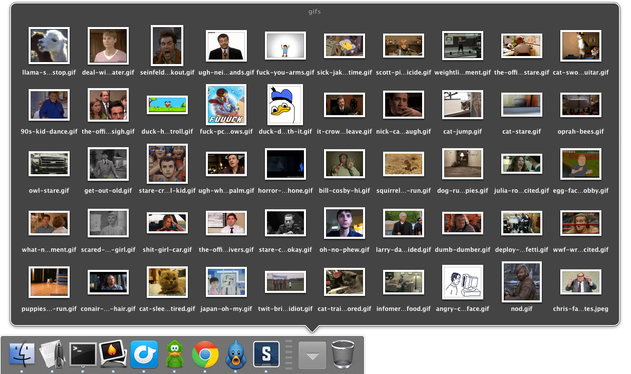Screen dimensions: 631x374
Task: Open deal-wi...ater.gif file
Action: click(x=108, y=45)
